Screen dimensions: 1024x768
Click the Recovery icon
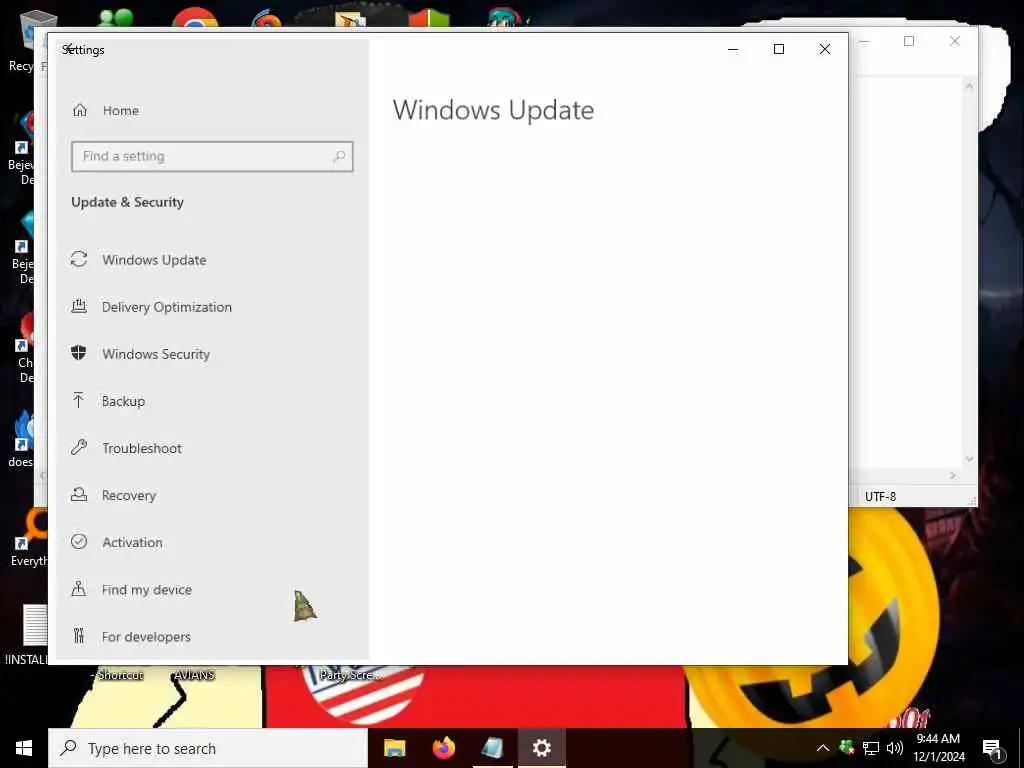(x=79, y=494)
